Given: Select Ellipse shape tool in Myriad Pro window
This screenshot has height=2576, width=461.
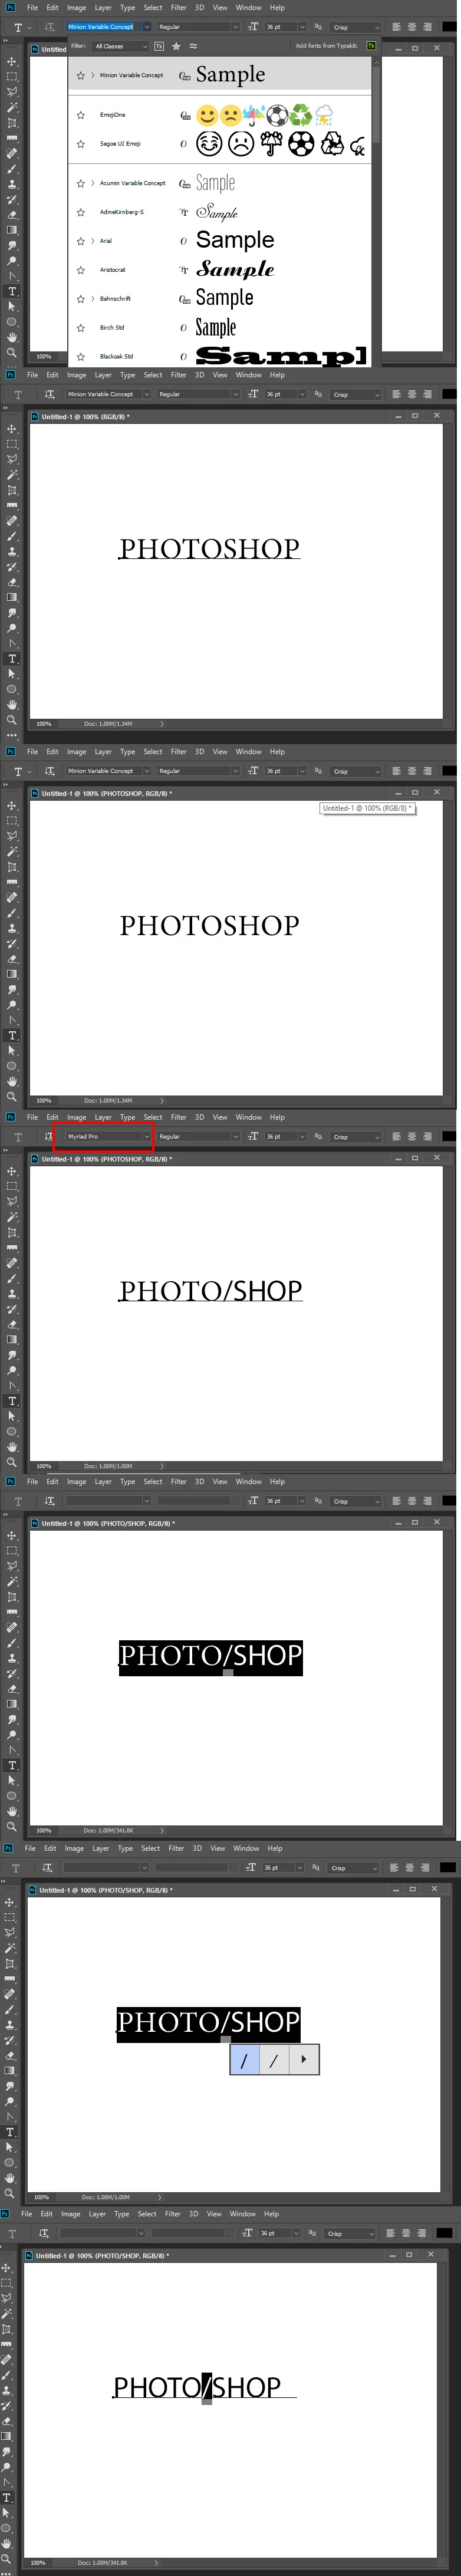Looking at the screenshot, I should tap(12, 1432).
